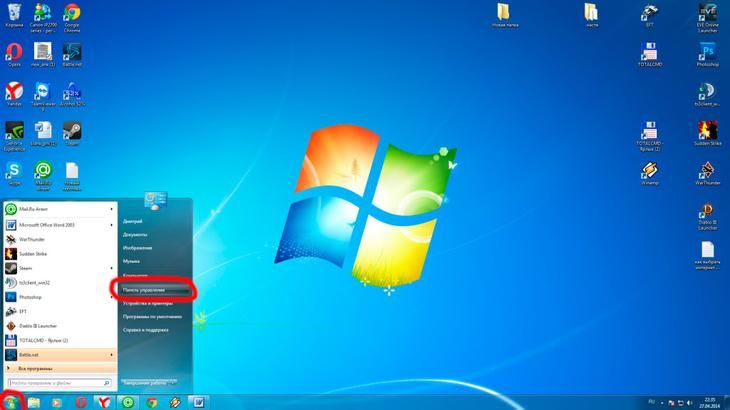Launch WarThunder from the Start menu list
The width and height of the screenshot is (730, 410).
coord(60,240)
